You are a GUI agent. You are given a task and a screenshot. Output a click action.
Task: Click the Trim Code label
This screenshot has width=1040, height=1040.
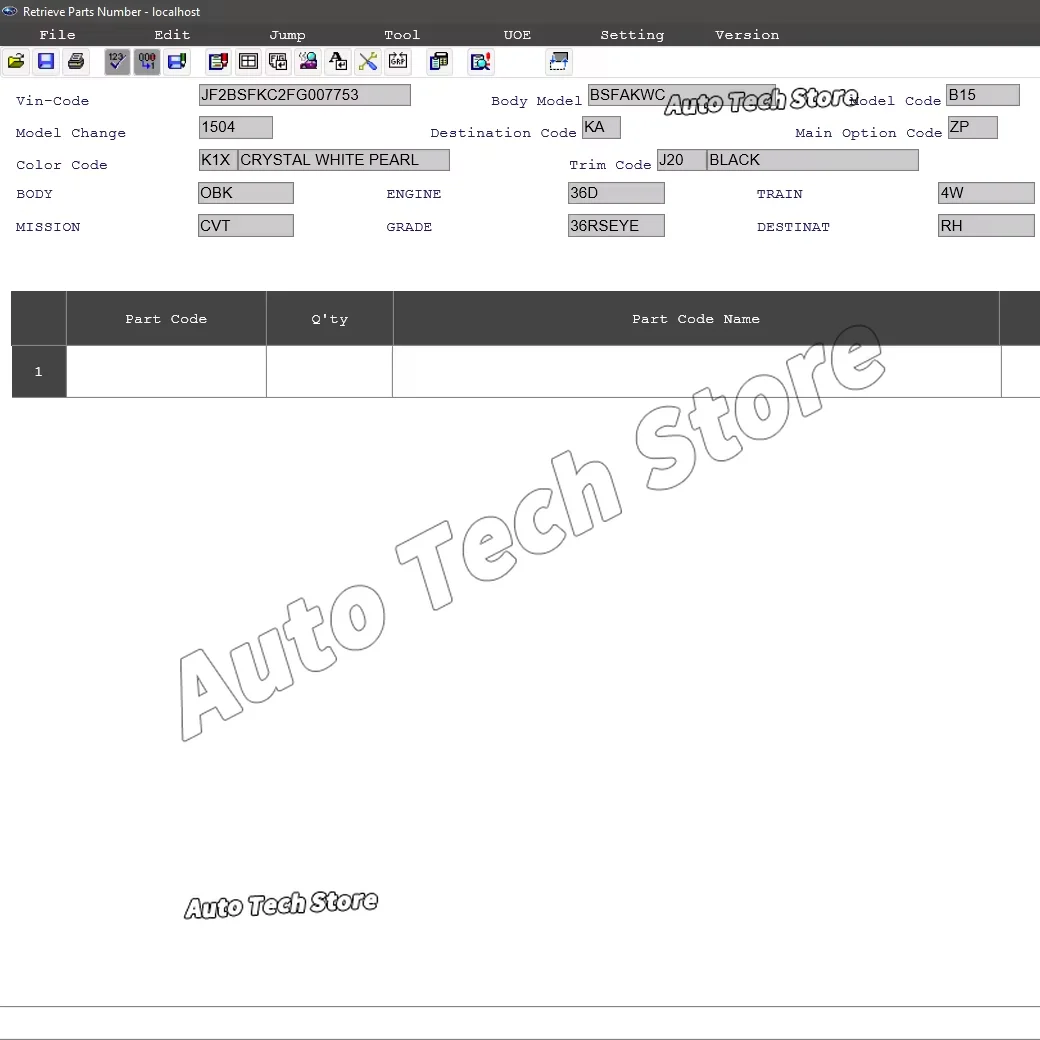tap(610, 165)
